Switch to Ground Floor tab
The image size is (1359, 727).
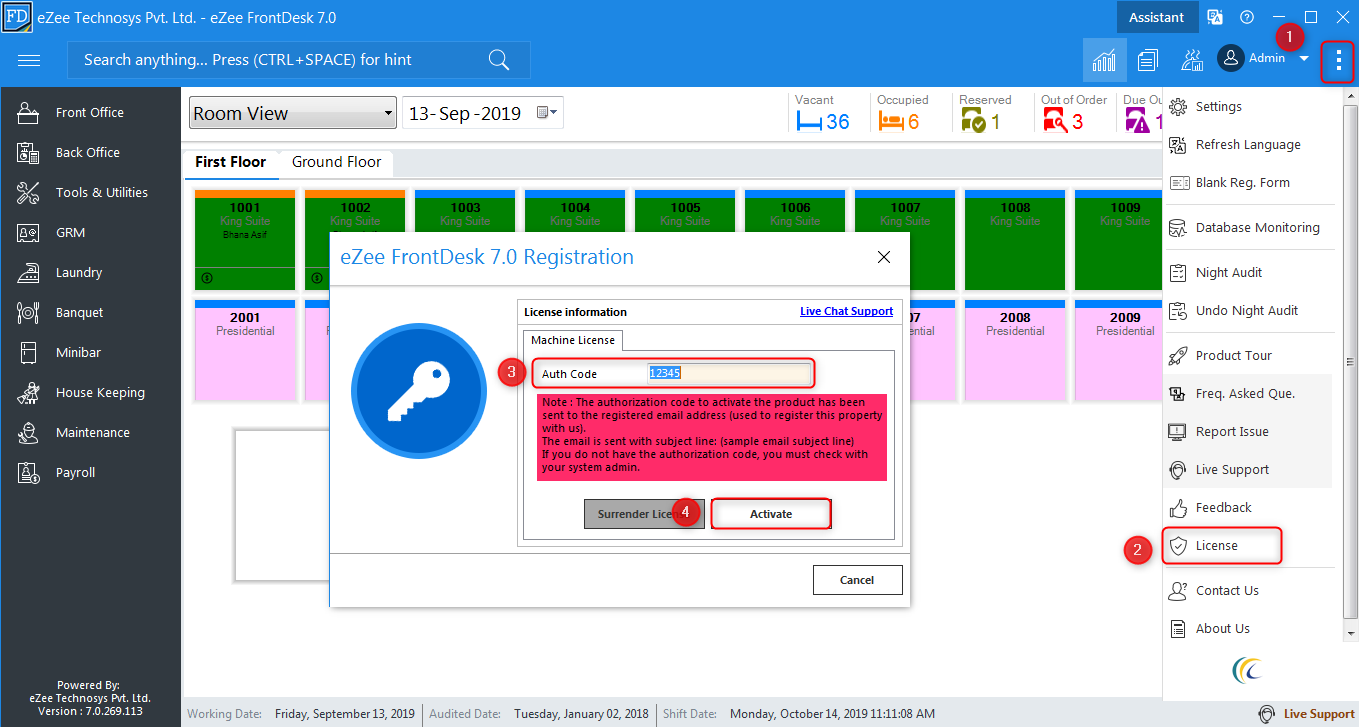pos(337,162)
